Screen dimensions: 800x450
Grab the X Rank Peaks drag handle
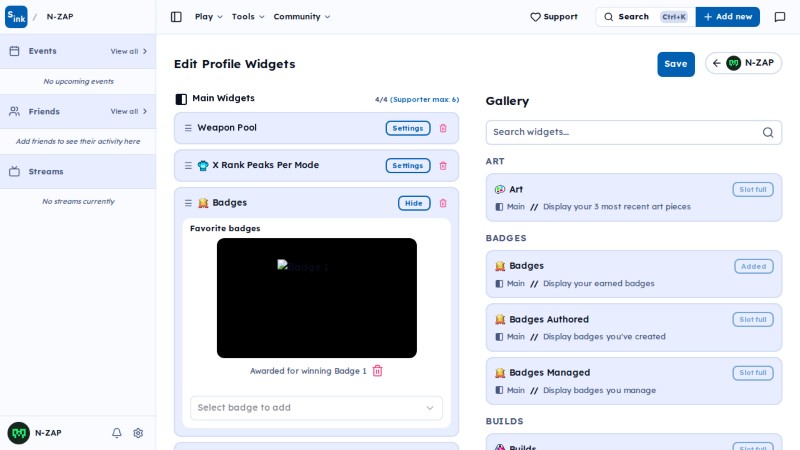pos(188,165)
